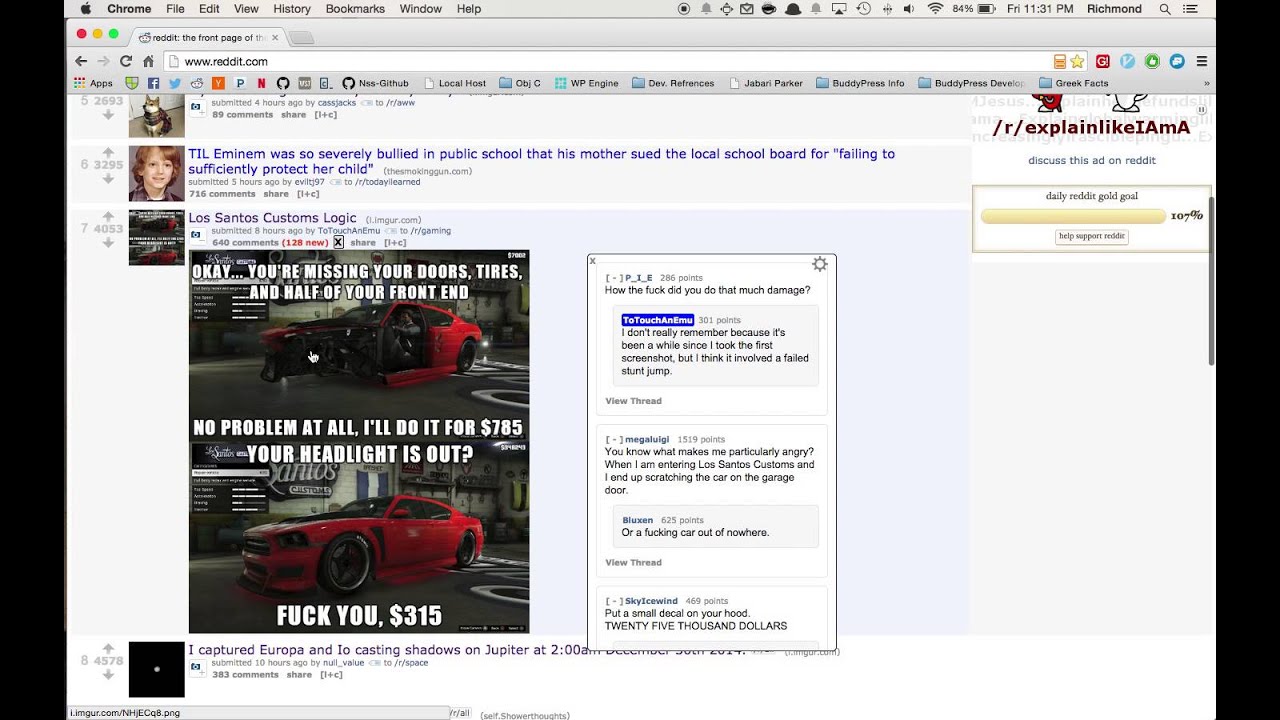This screenshot has width=1280, height=720.
Task: Open Chrome hamburger menu
Action: pyautogui.click(x=1201, y=61)
